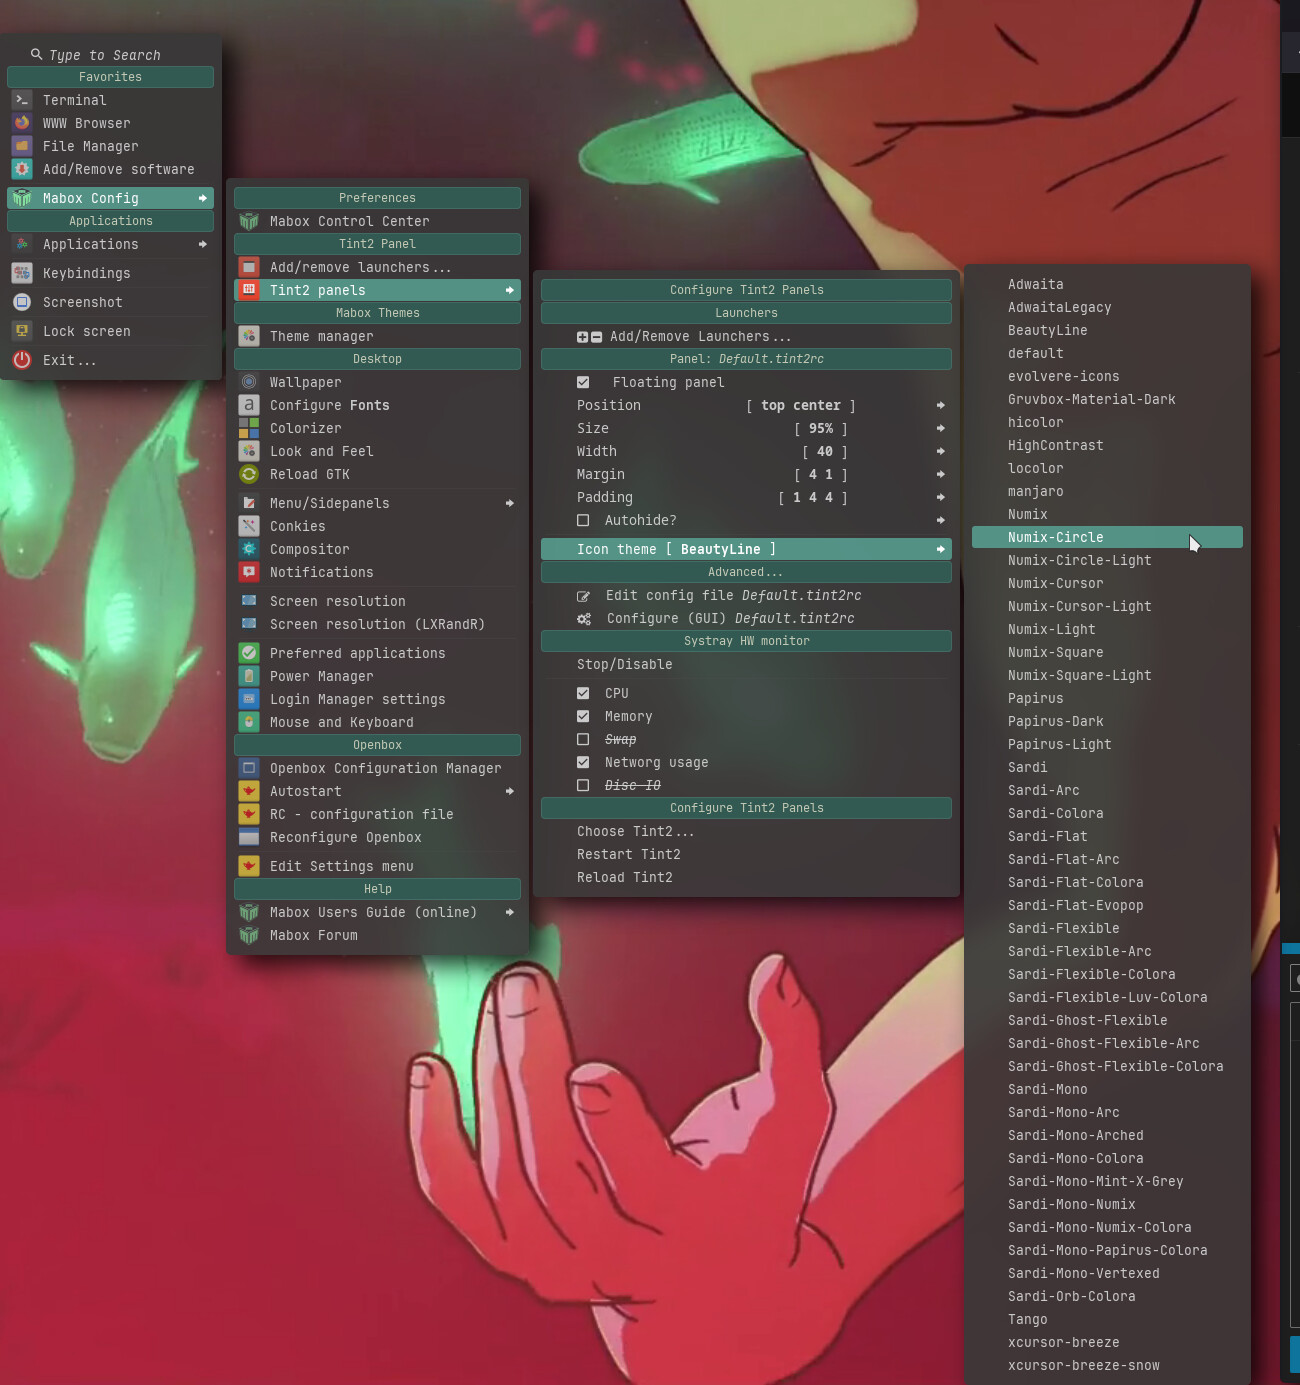Click the Configure (GUI) gears icon
This screenshot has height=1385, width=1300.
pyautogui.click(x=584, y=619)
